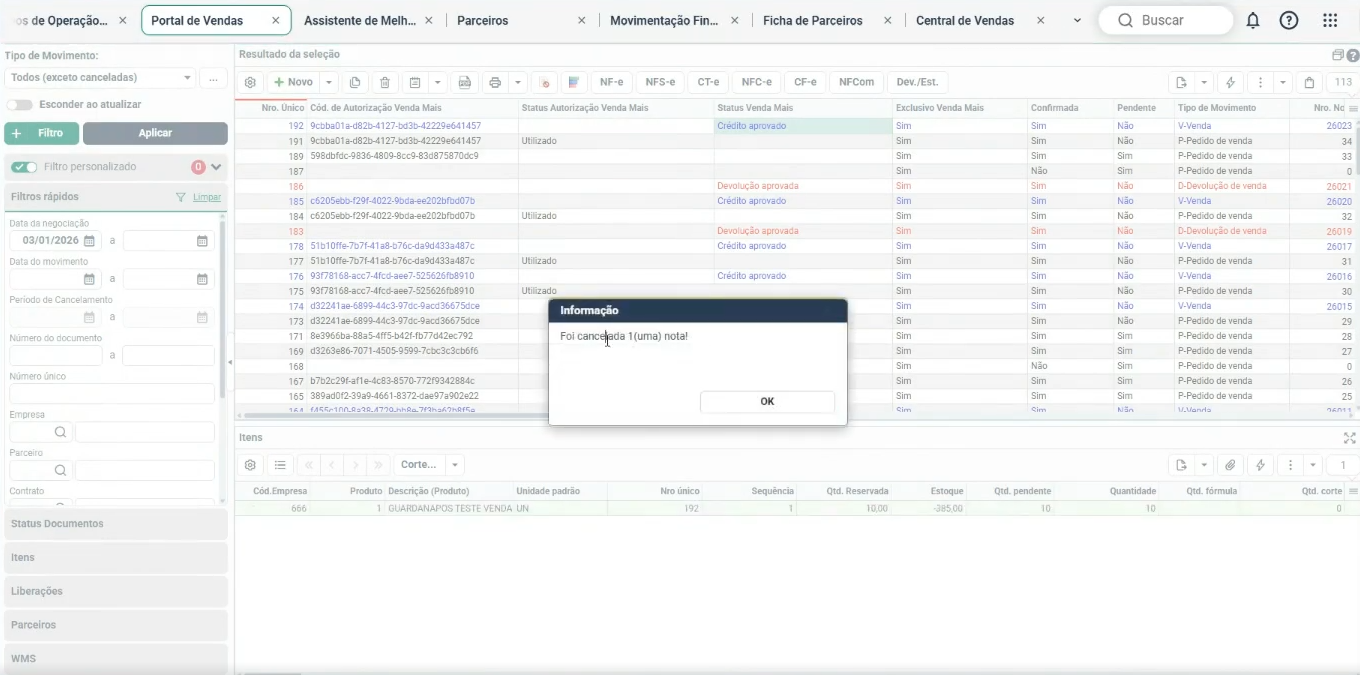Toggle the Filtro personalizado switch
1360x675 pixels.
pos(24,167)
